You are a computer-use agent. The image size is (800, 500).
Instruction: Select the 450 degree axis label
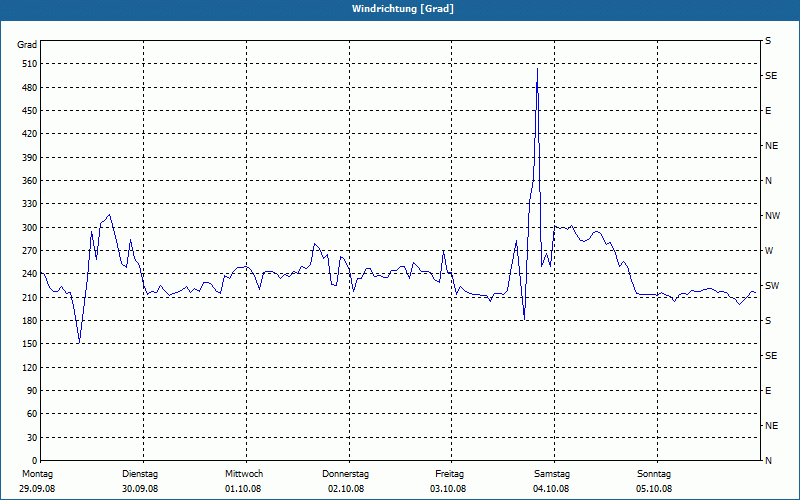click(31, 111)
